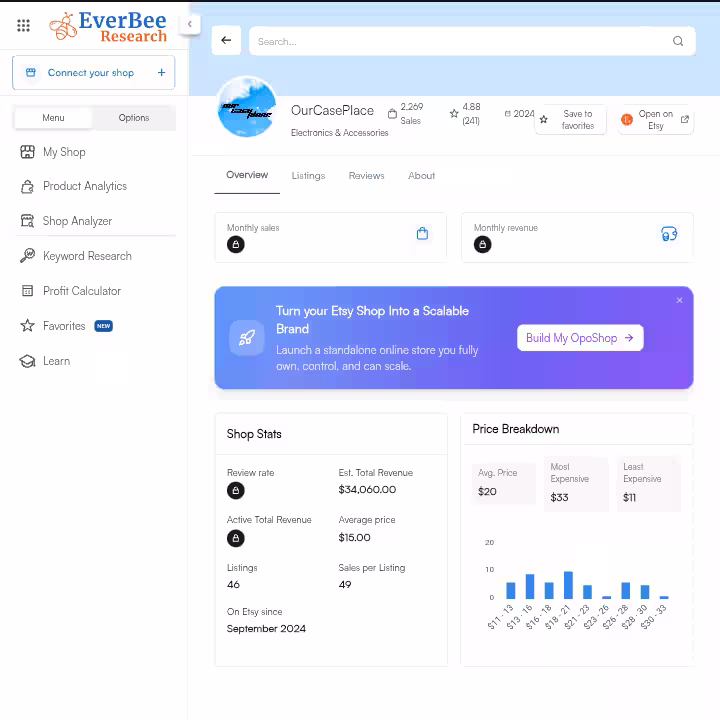Click the lock icon under Monthly sales

coord(236,244)
